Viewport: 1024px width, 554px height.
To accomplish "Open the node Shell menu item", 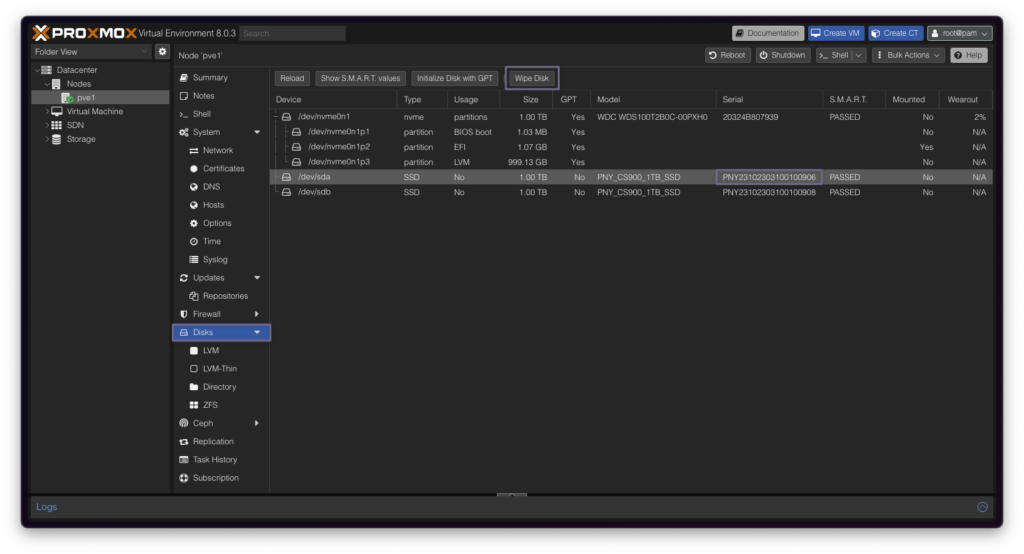I will click(x=201, y=114).
